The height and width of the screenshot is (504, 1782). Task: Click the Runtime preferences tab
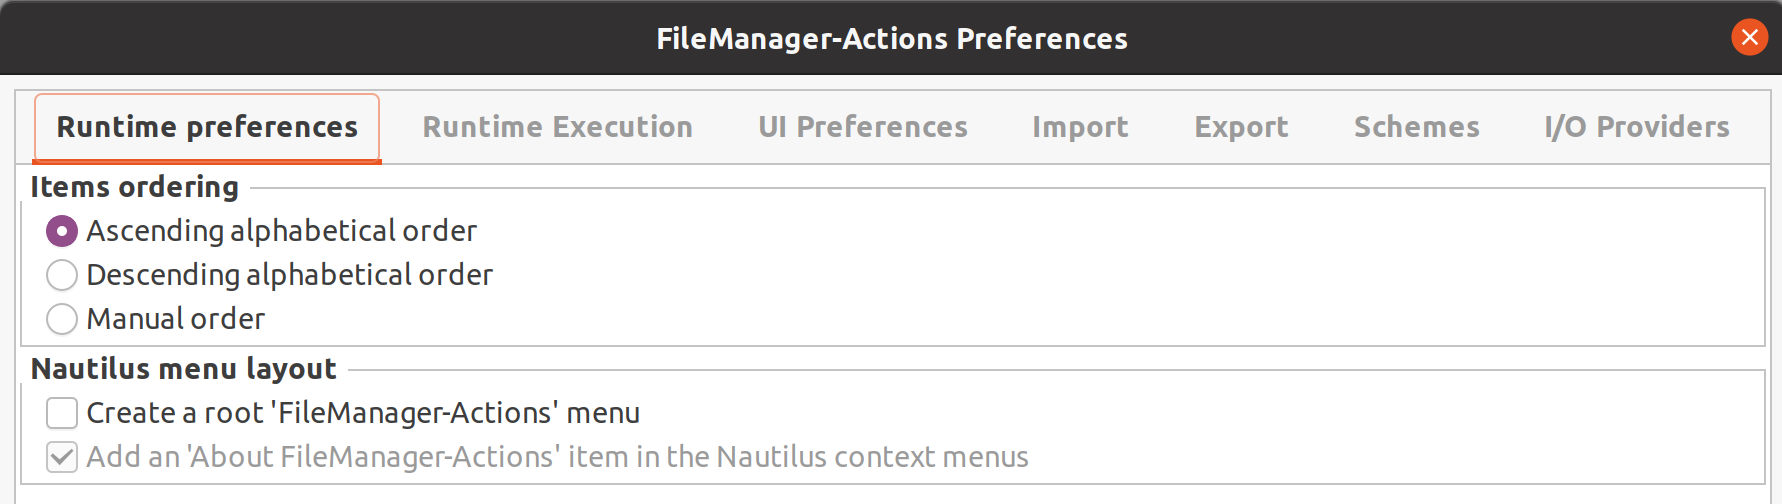pyautogui.click(x=207, y=127)
